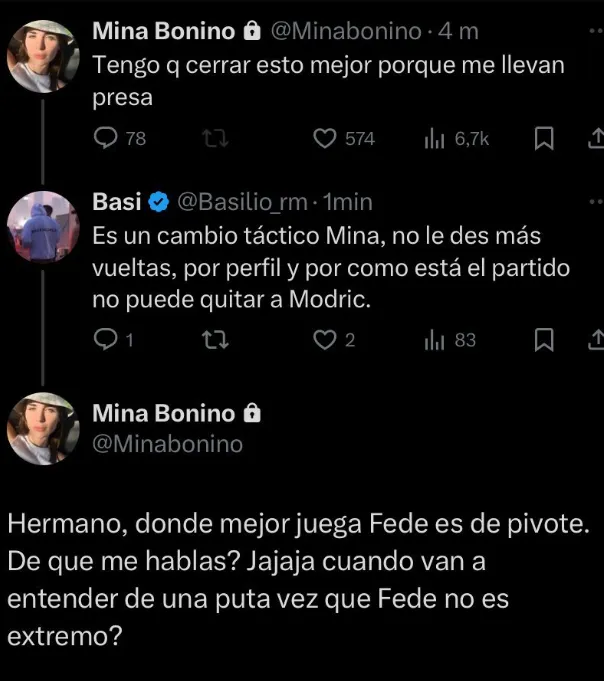View Basi's tweet analytics showing 83

tap(434, 341)
